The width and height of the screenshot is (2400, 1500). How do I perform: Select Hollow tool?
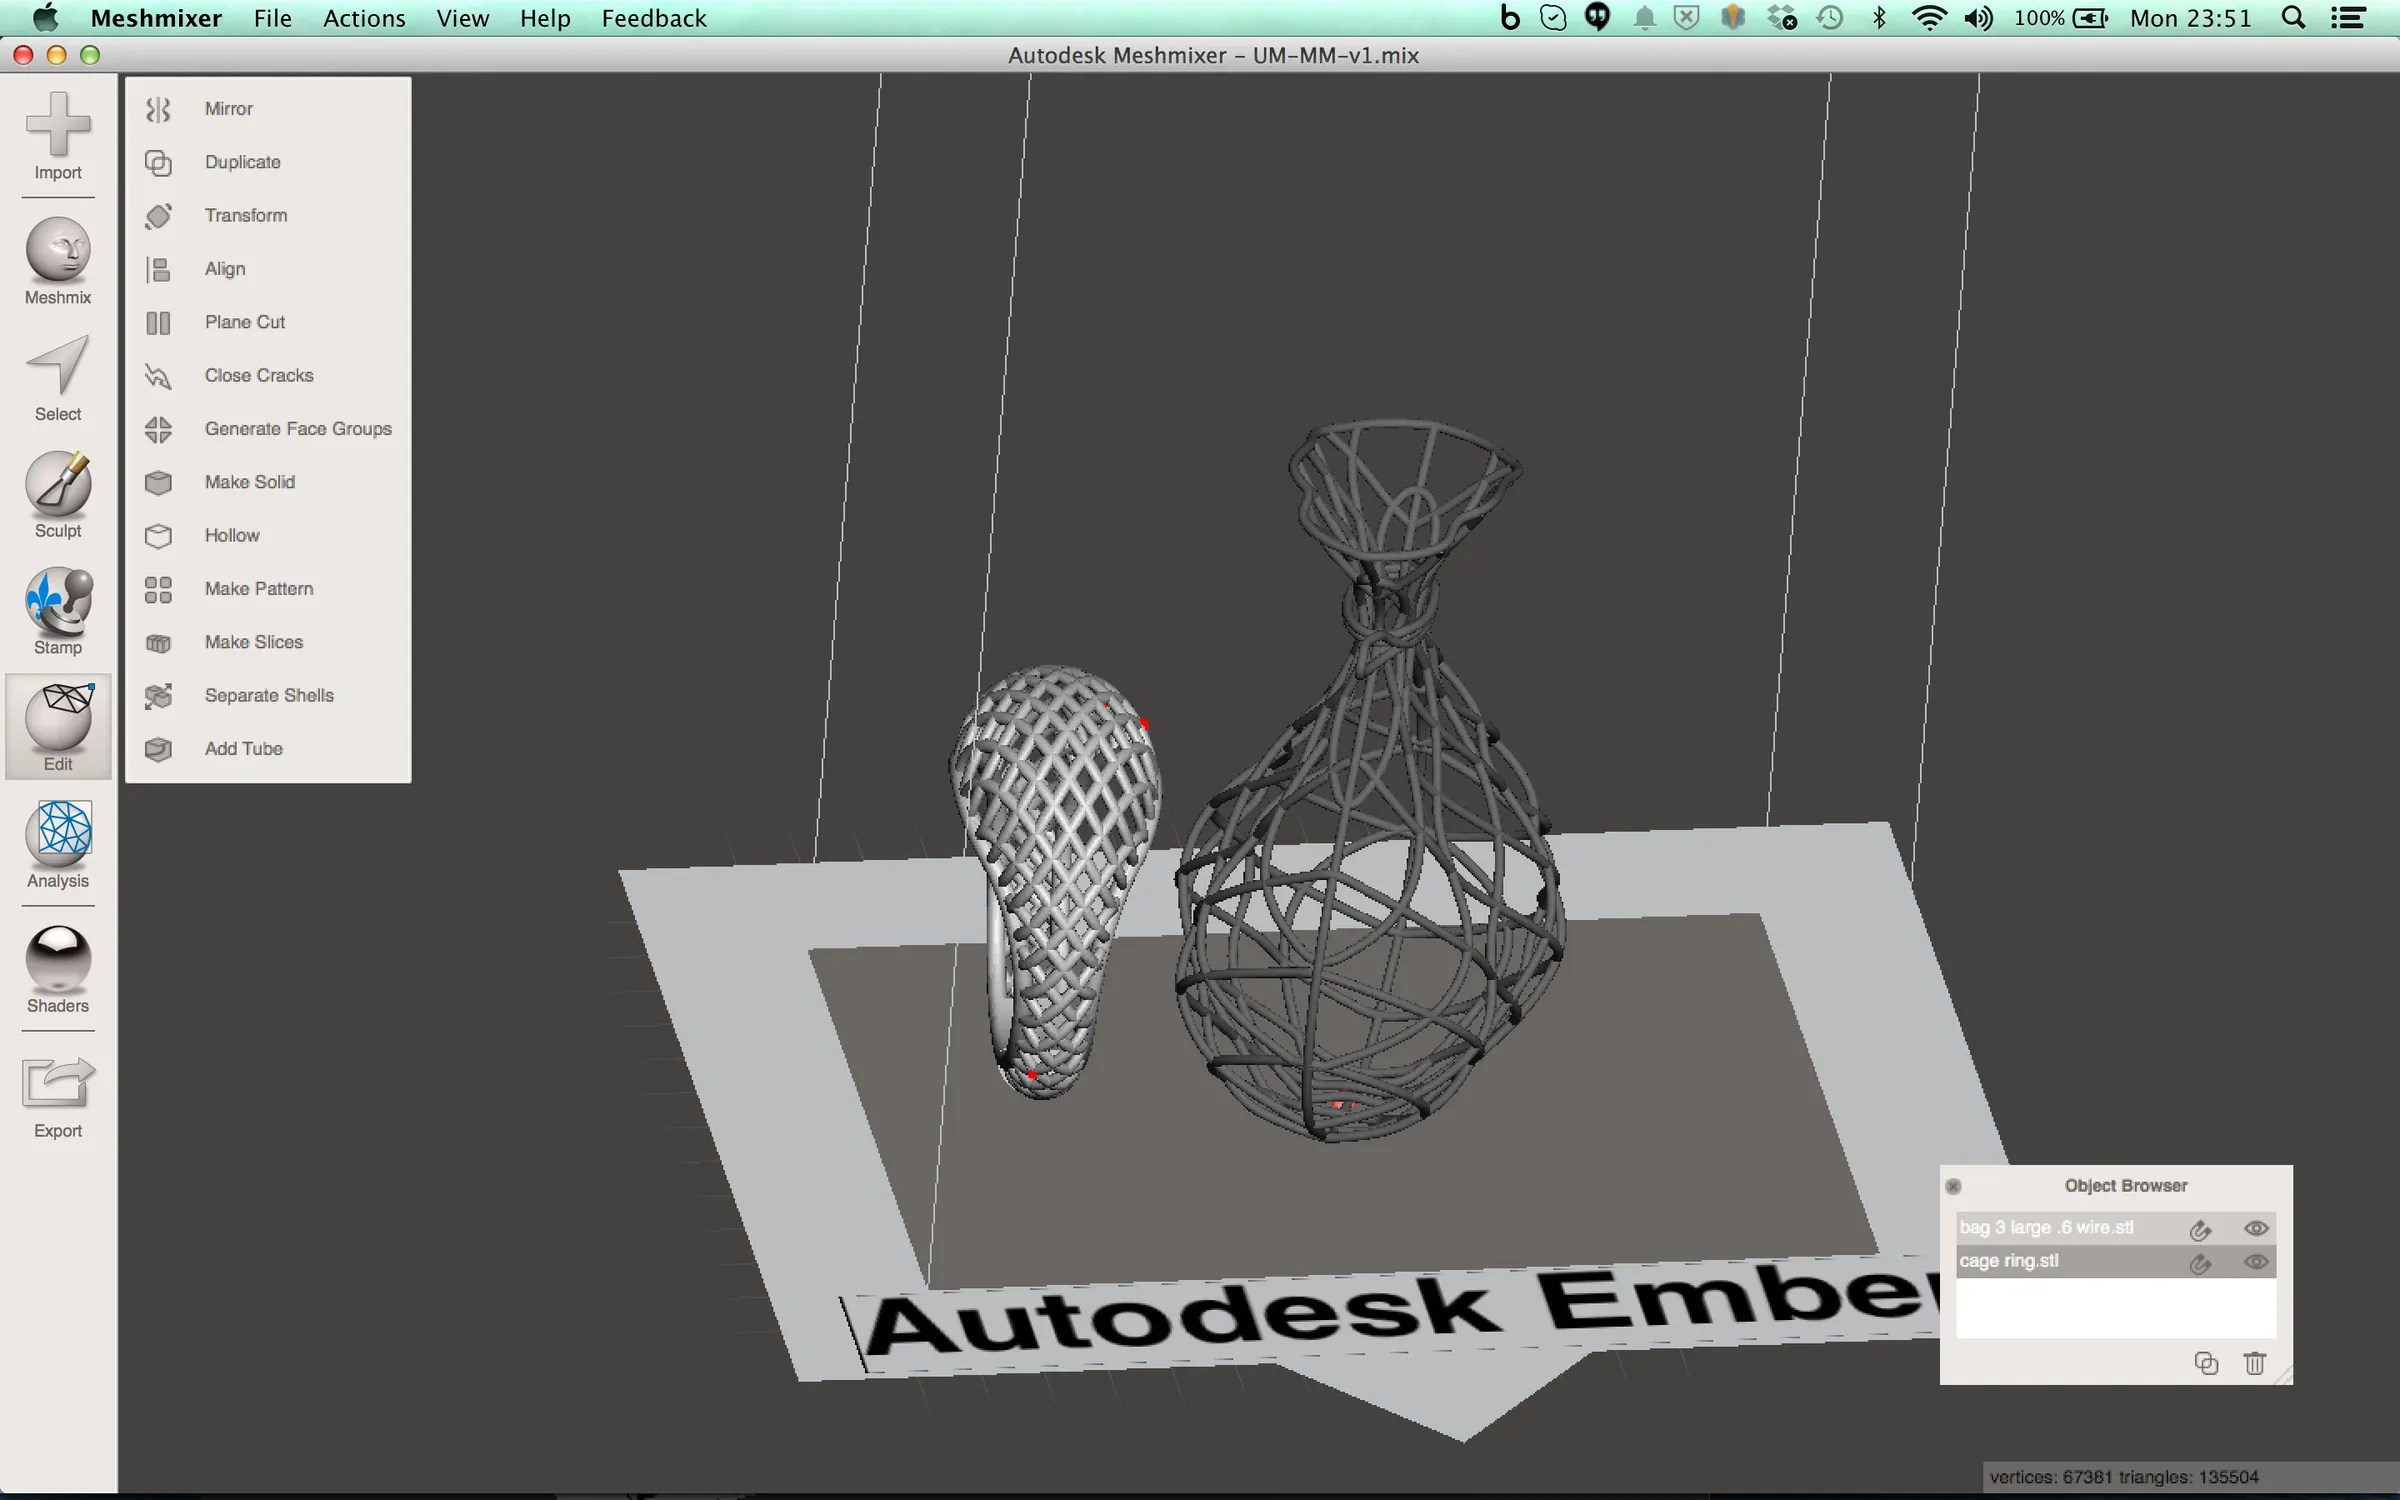point(268,535)
